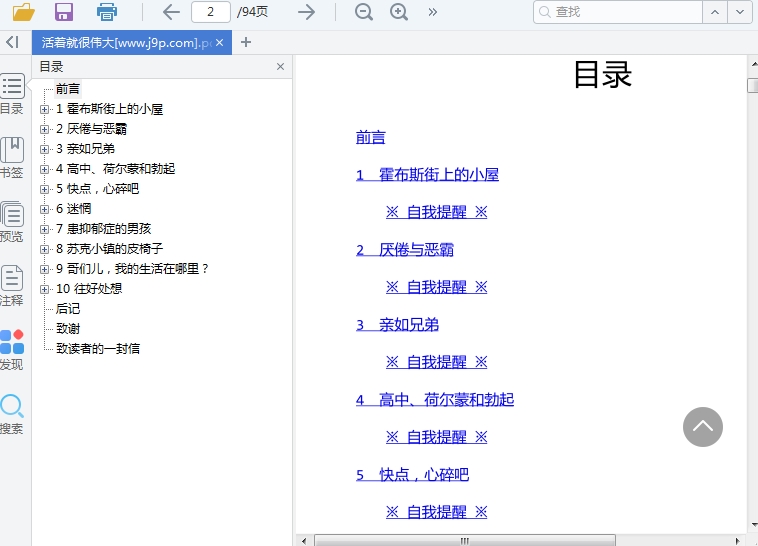Image resolution: width=758 pixels, height=546 pixels.
Task: Click the save floppy disk icon
Action: click(64, 12)
